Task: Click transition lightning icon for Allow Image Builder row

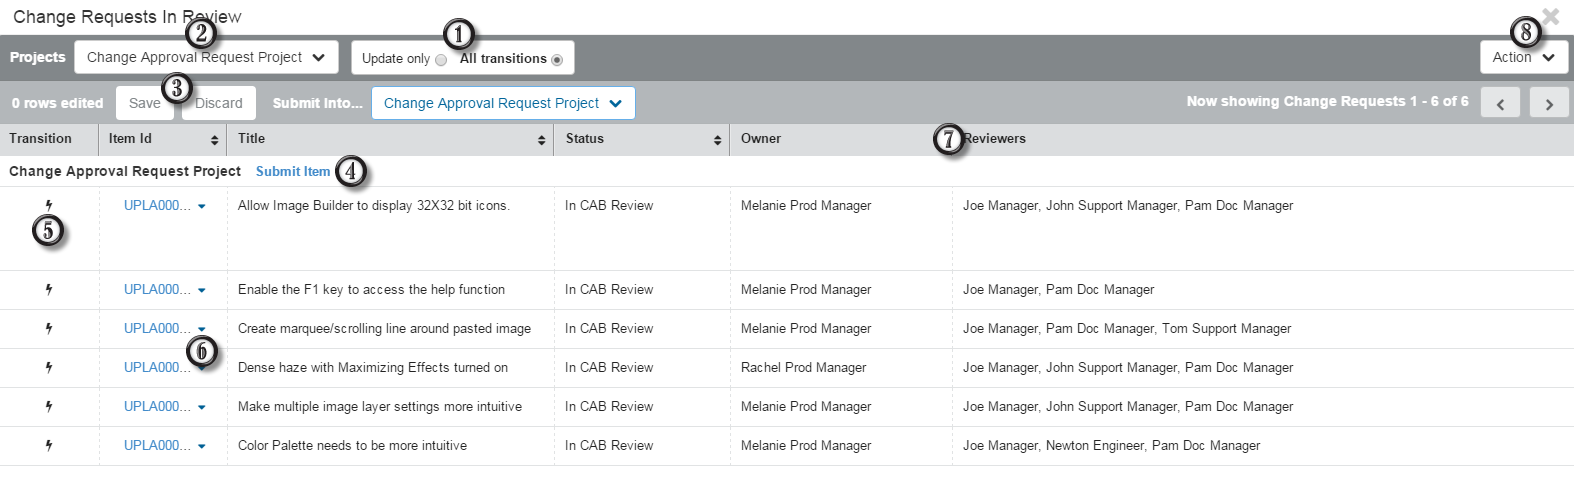Action: pos(48,205)
